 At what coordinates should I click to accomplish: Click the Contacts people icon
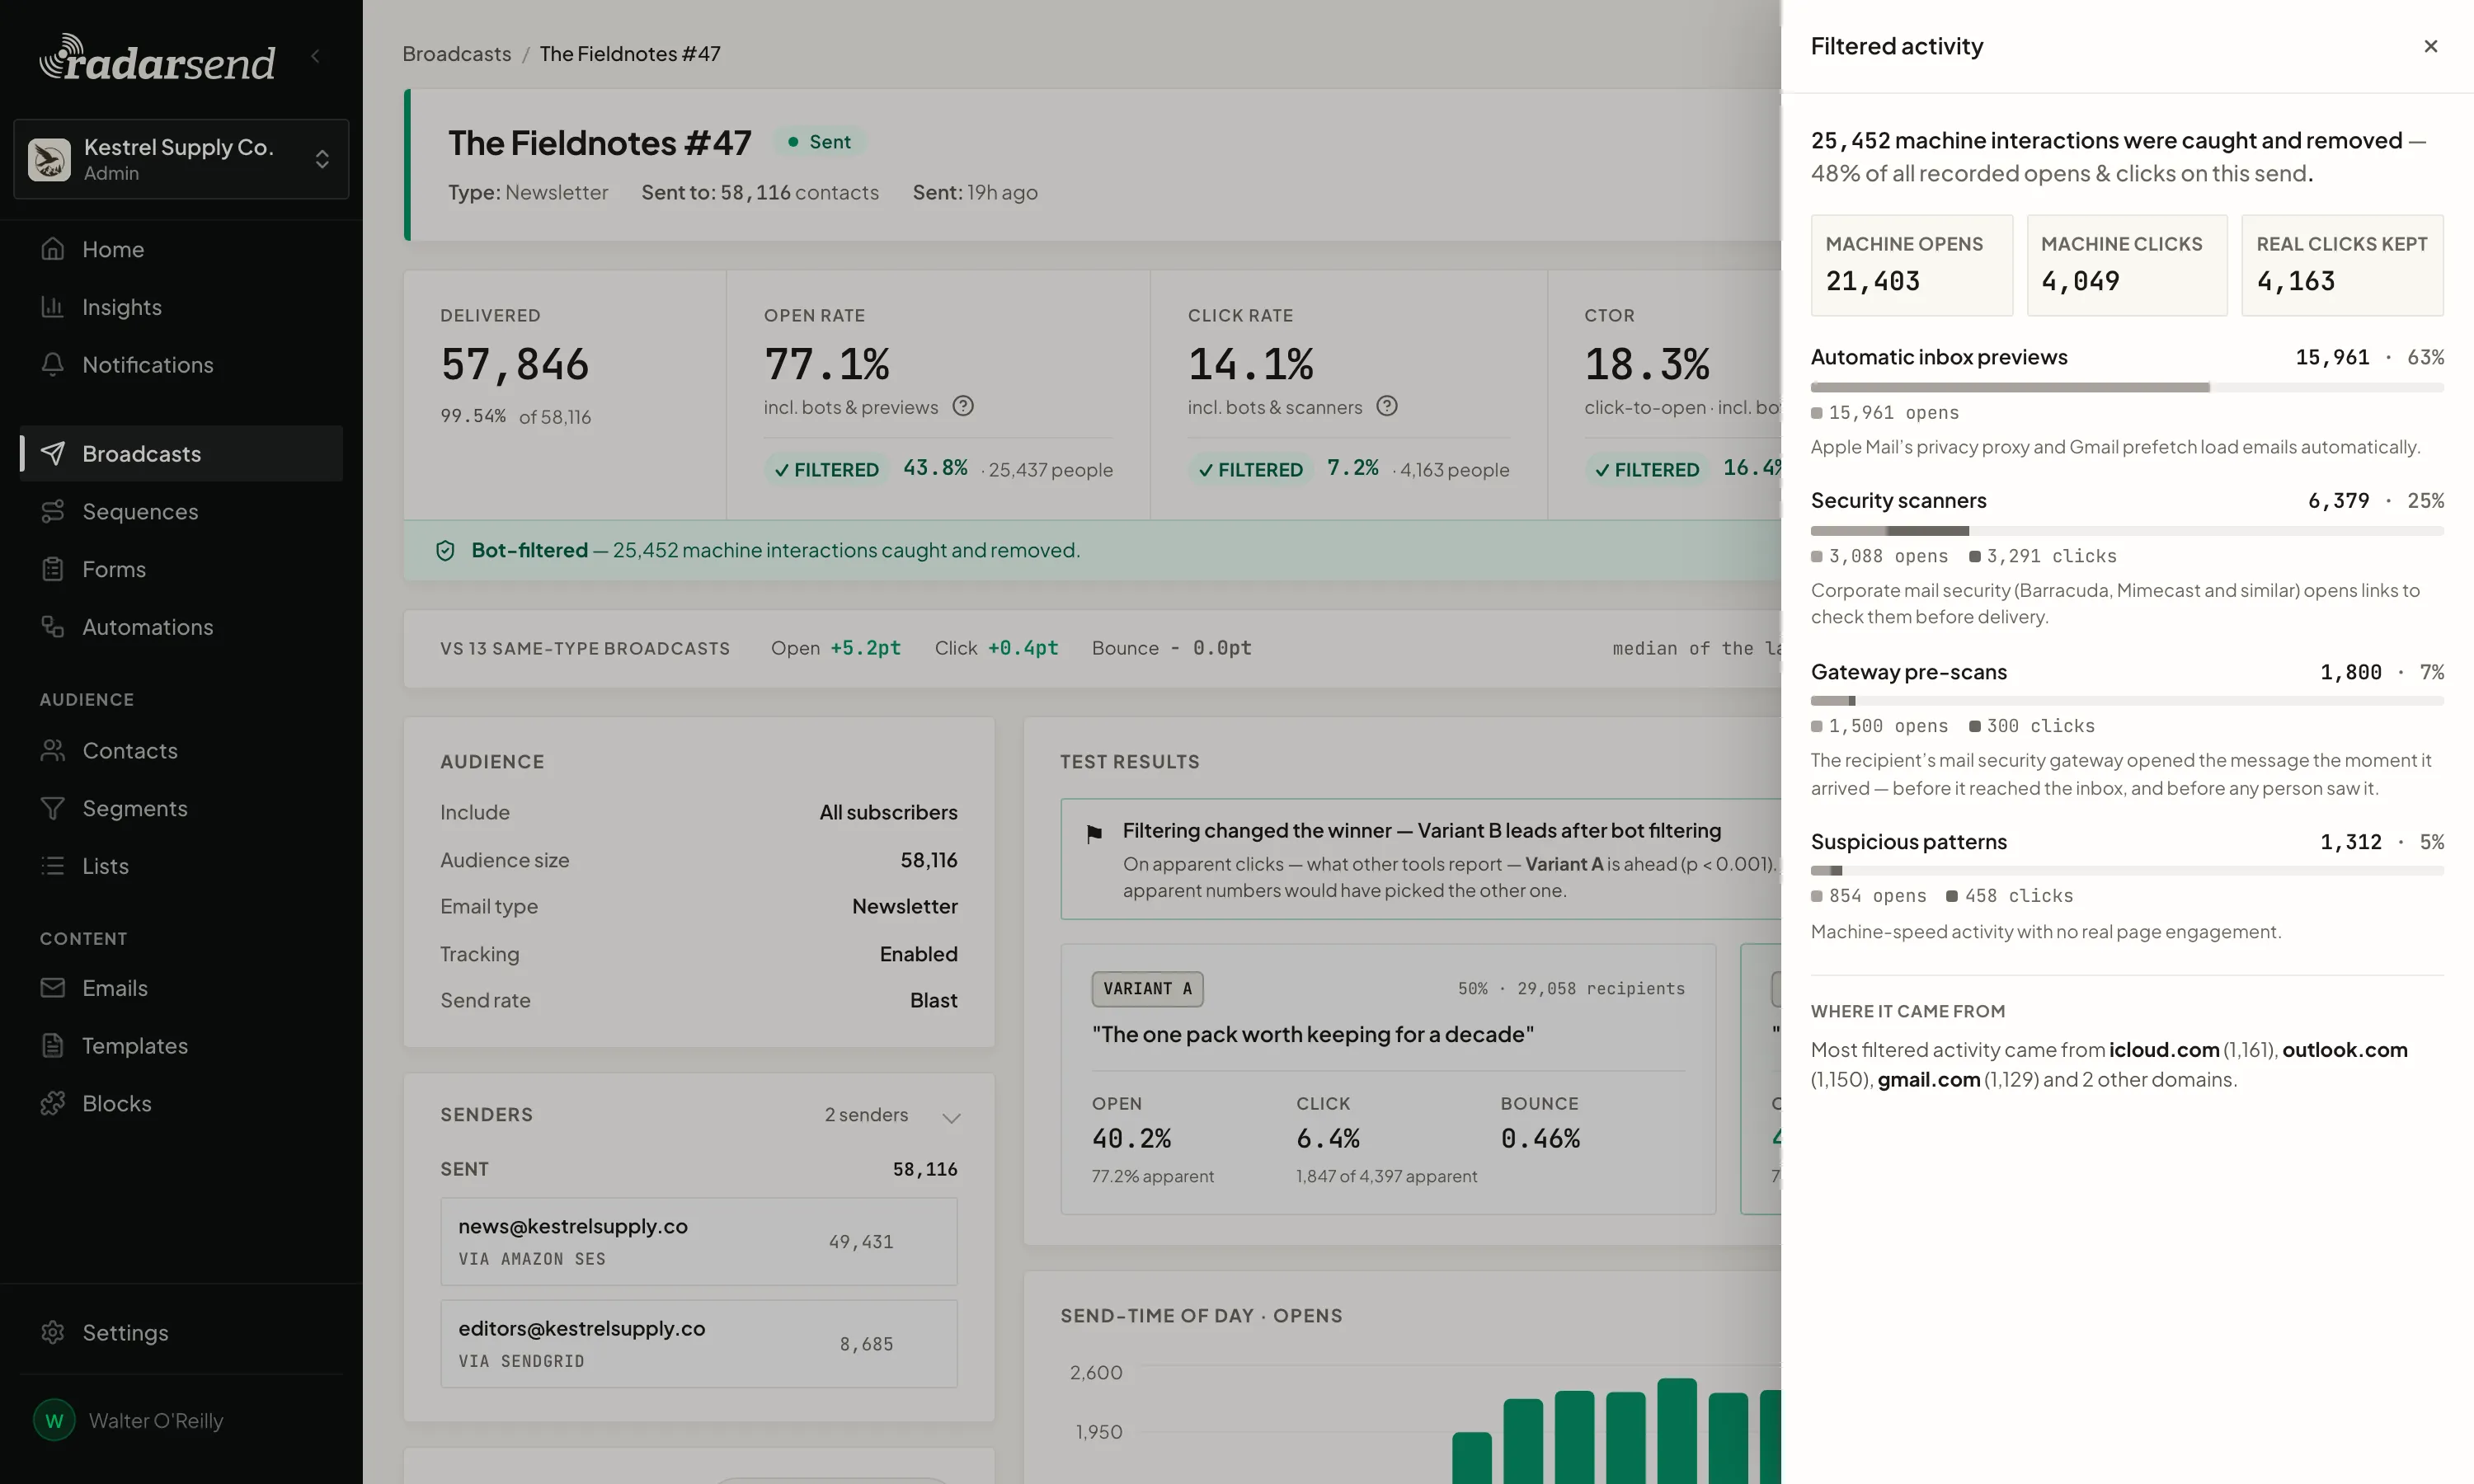tap(53, 751)
